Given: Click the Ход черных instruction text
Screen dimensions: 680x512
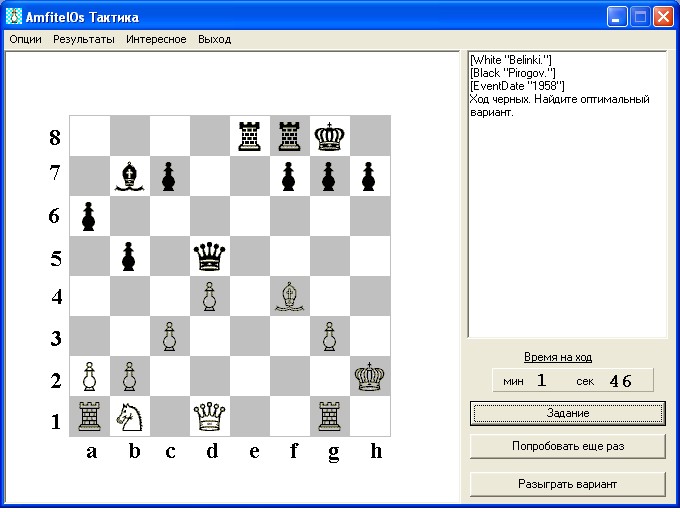Looking at the screenshot, I should pyautogui.click(x=559, y=105).
